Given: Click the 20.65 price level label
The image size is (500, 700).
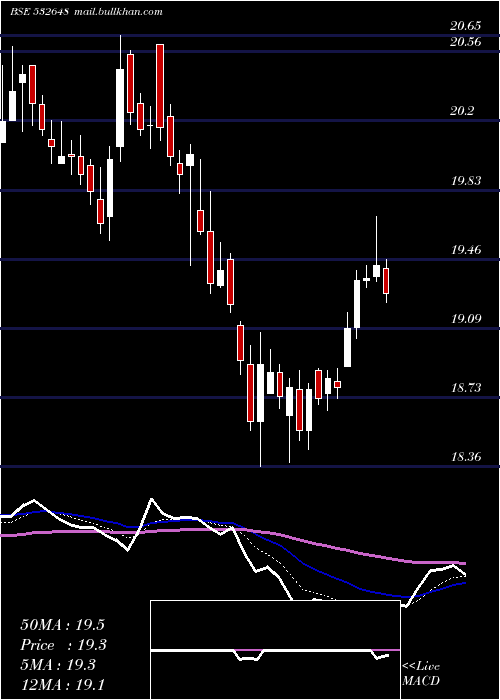Looking at the screenshot, I should click(465, 26).
